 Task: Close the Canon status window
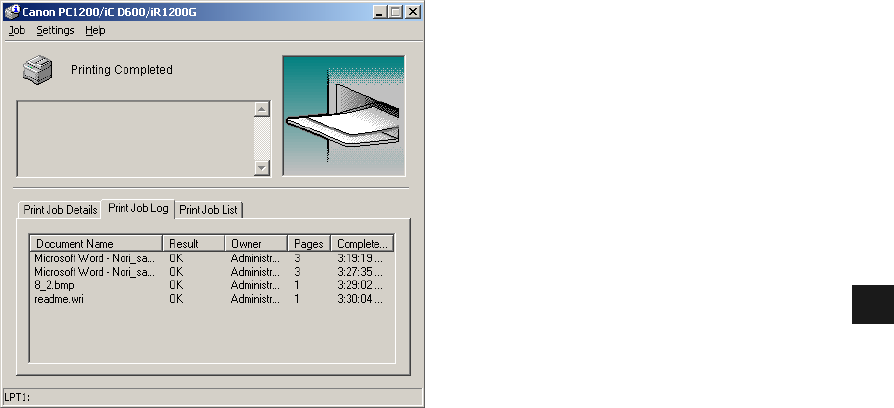(x=413, y=11)
